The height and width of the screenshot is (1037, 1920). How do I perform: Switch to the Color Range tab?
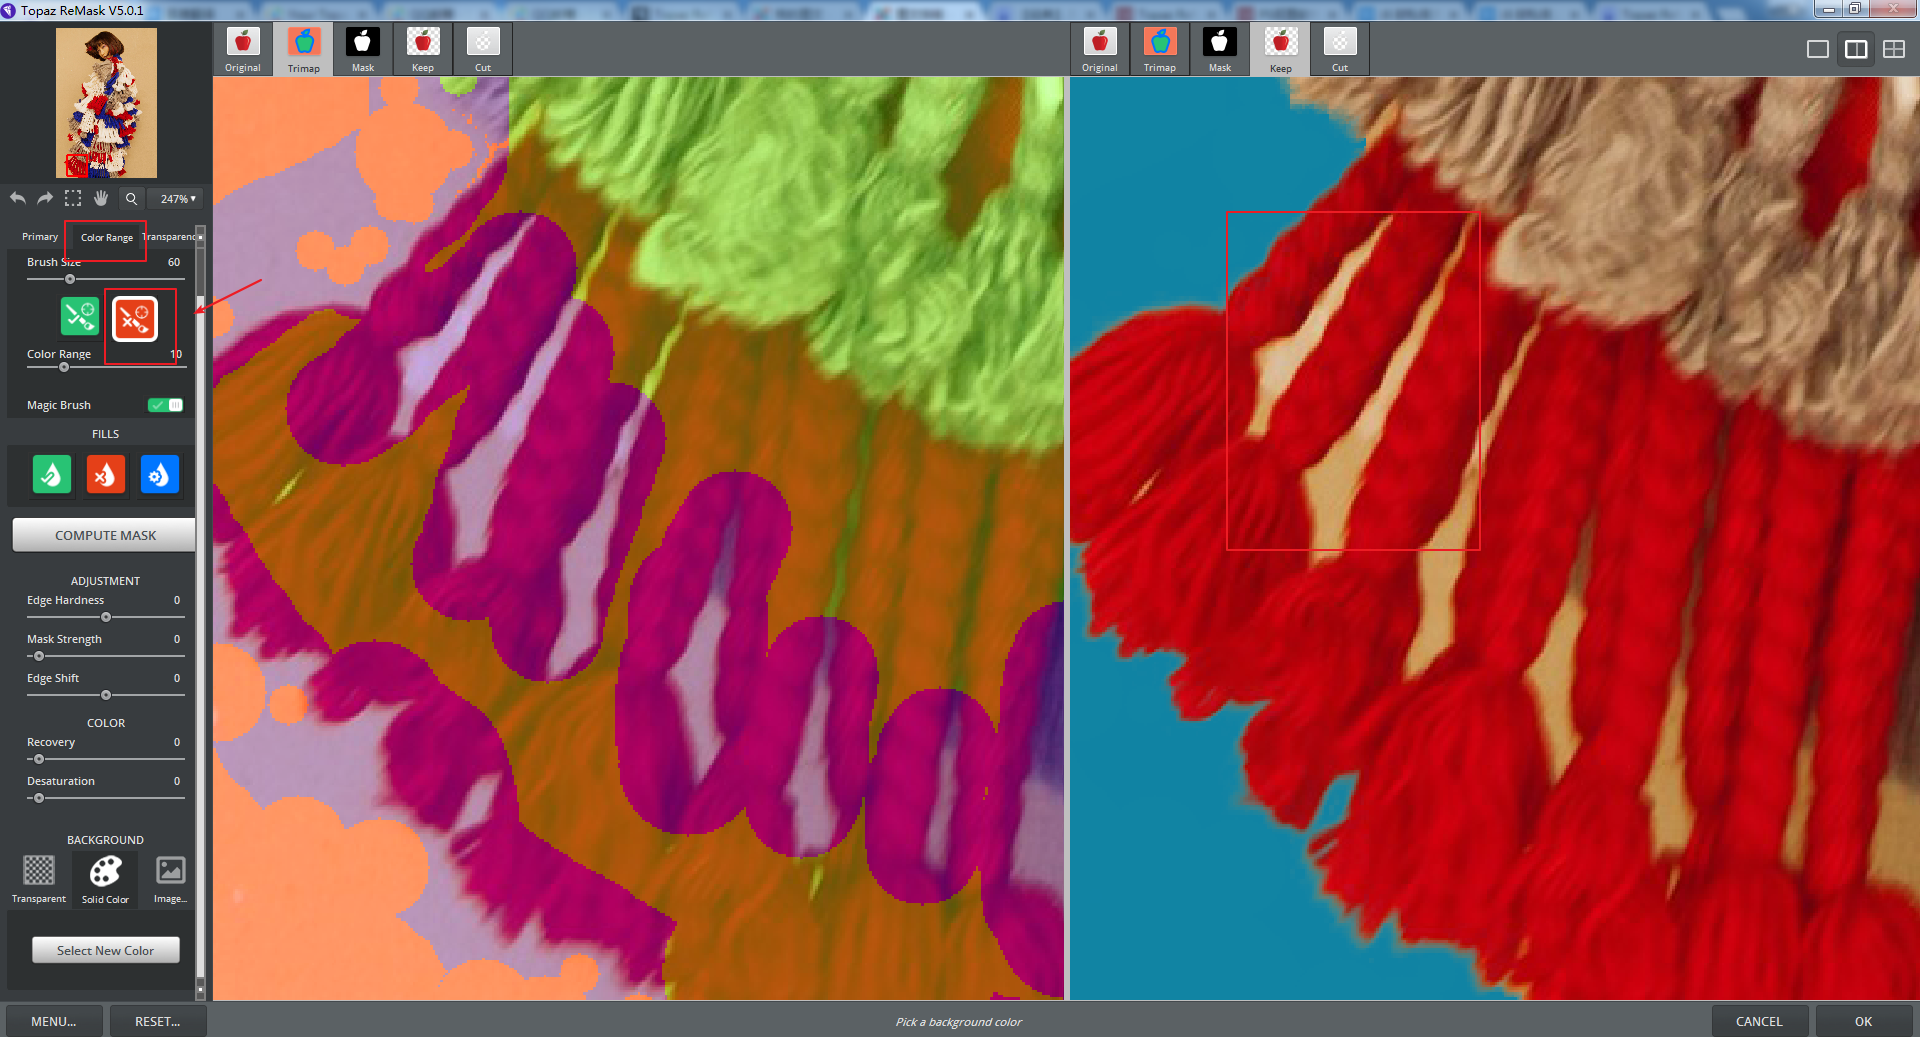point(106,237)
